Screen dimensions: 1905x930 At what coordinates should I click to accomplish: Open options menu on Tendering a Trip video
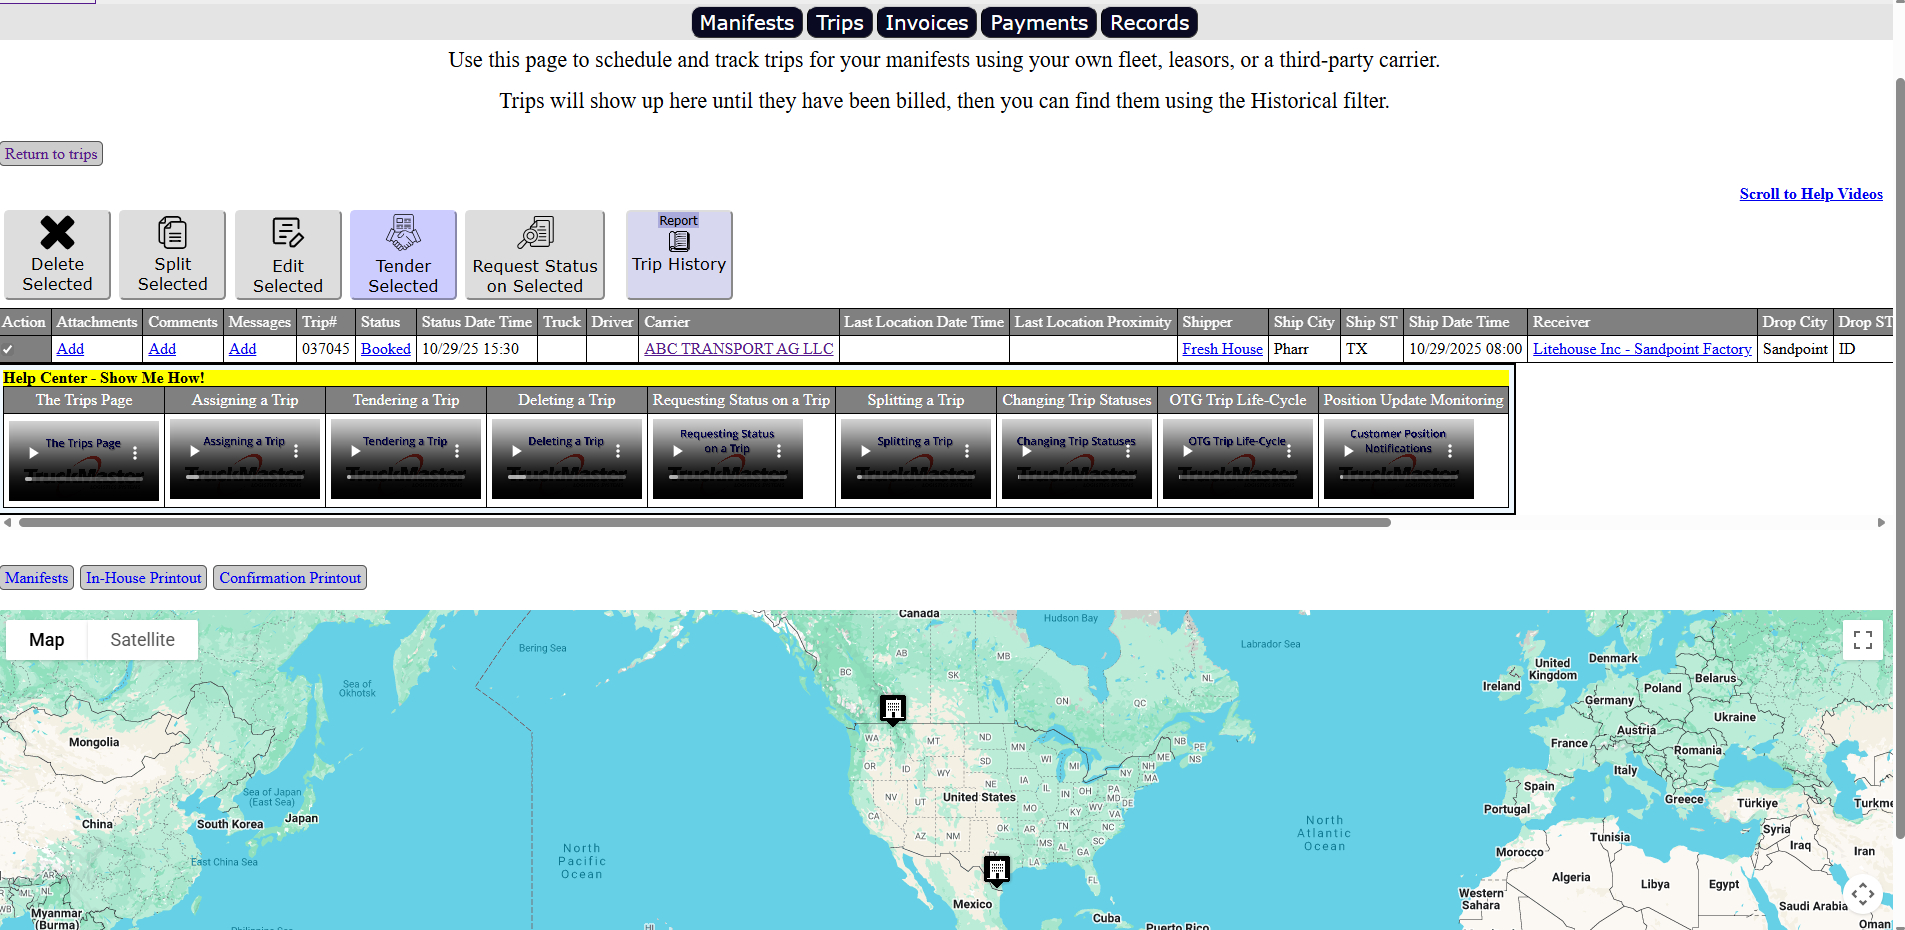[x=457, y=451]
